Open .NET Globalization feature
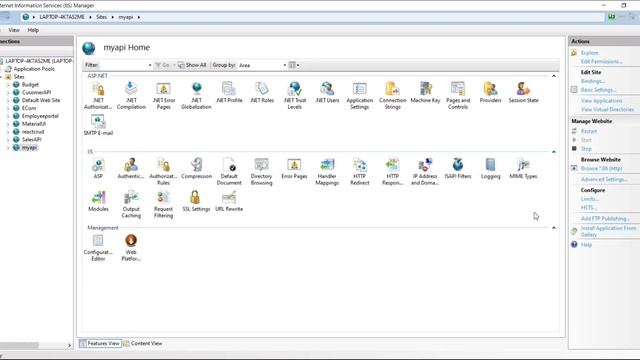This screenshot has height=360, width=640. point(196,95)
